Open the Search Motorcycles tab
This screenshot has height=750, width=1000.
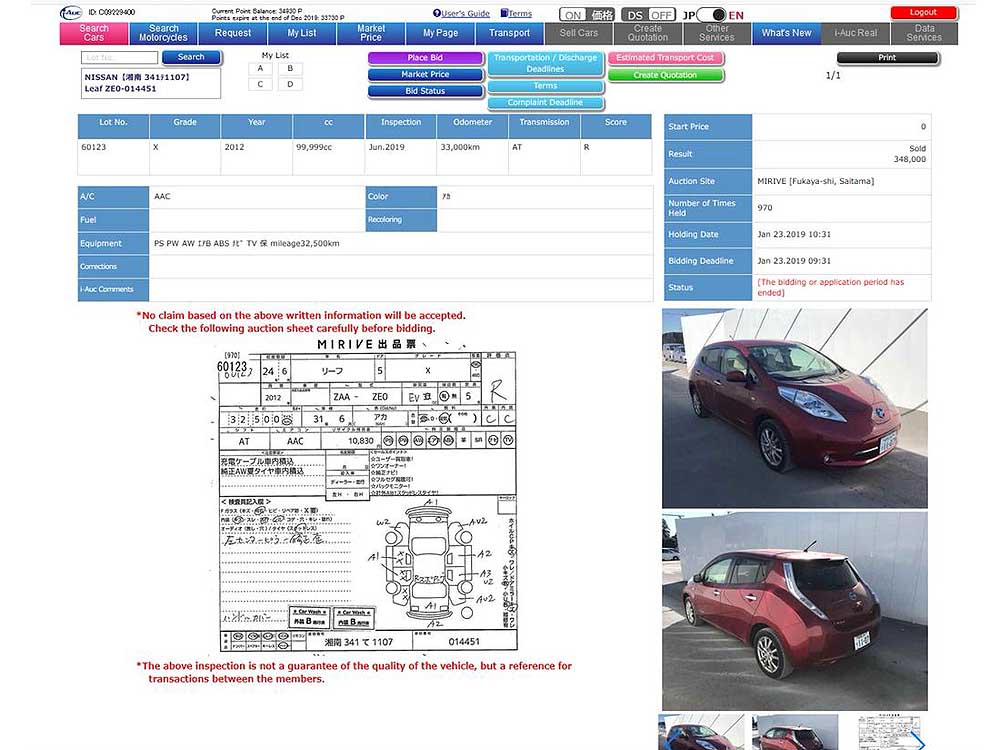[163, 33]
